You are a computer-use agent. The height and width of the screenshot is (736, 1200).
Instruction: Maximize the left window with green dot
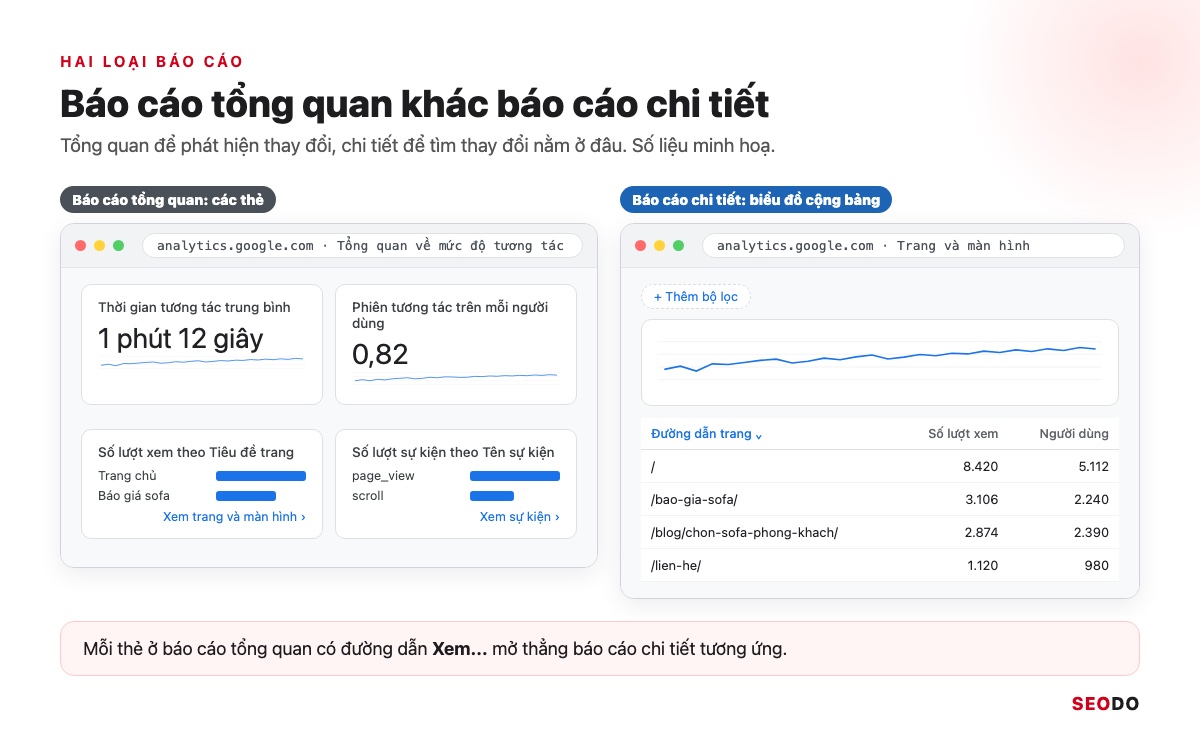pos(118,245)
